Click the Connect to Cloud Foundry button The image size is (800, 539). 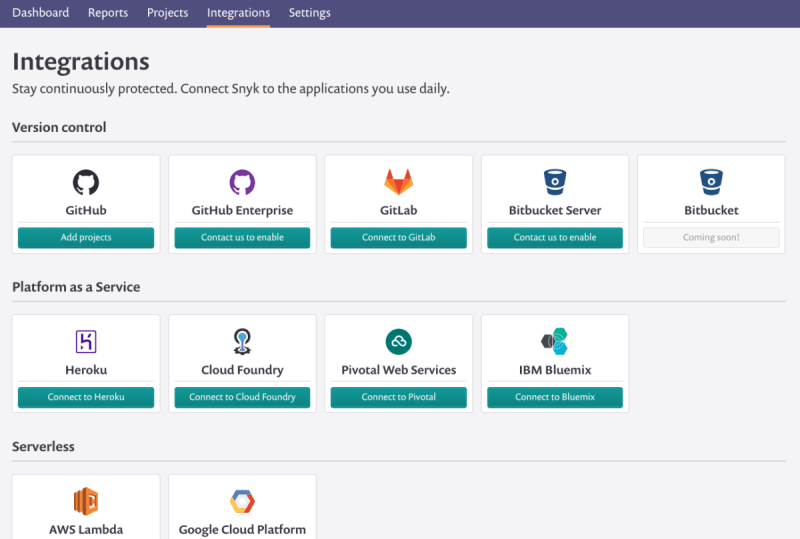coord(242,397)
